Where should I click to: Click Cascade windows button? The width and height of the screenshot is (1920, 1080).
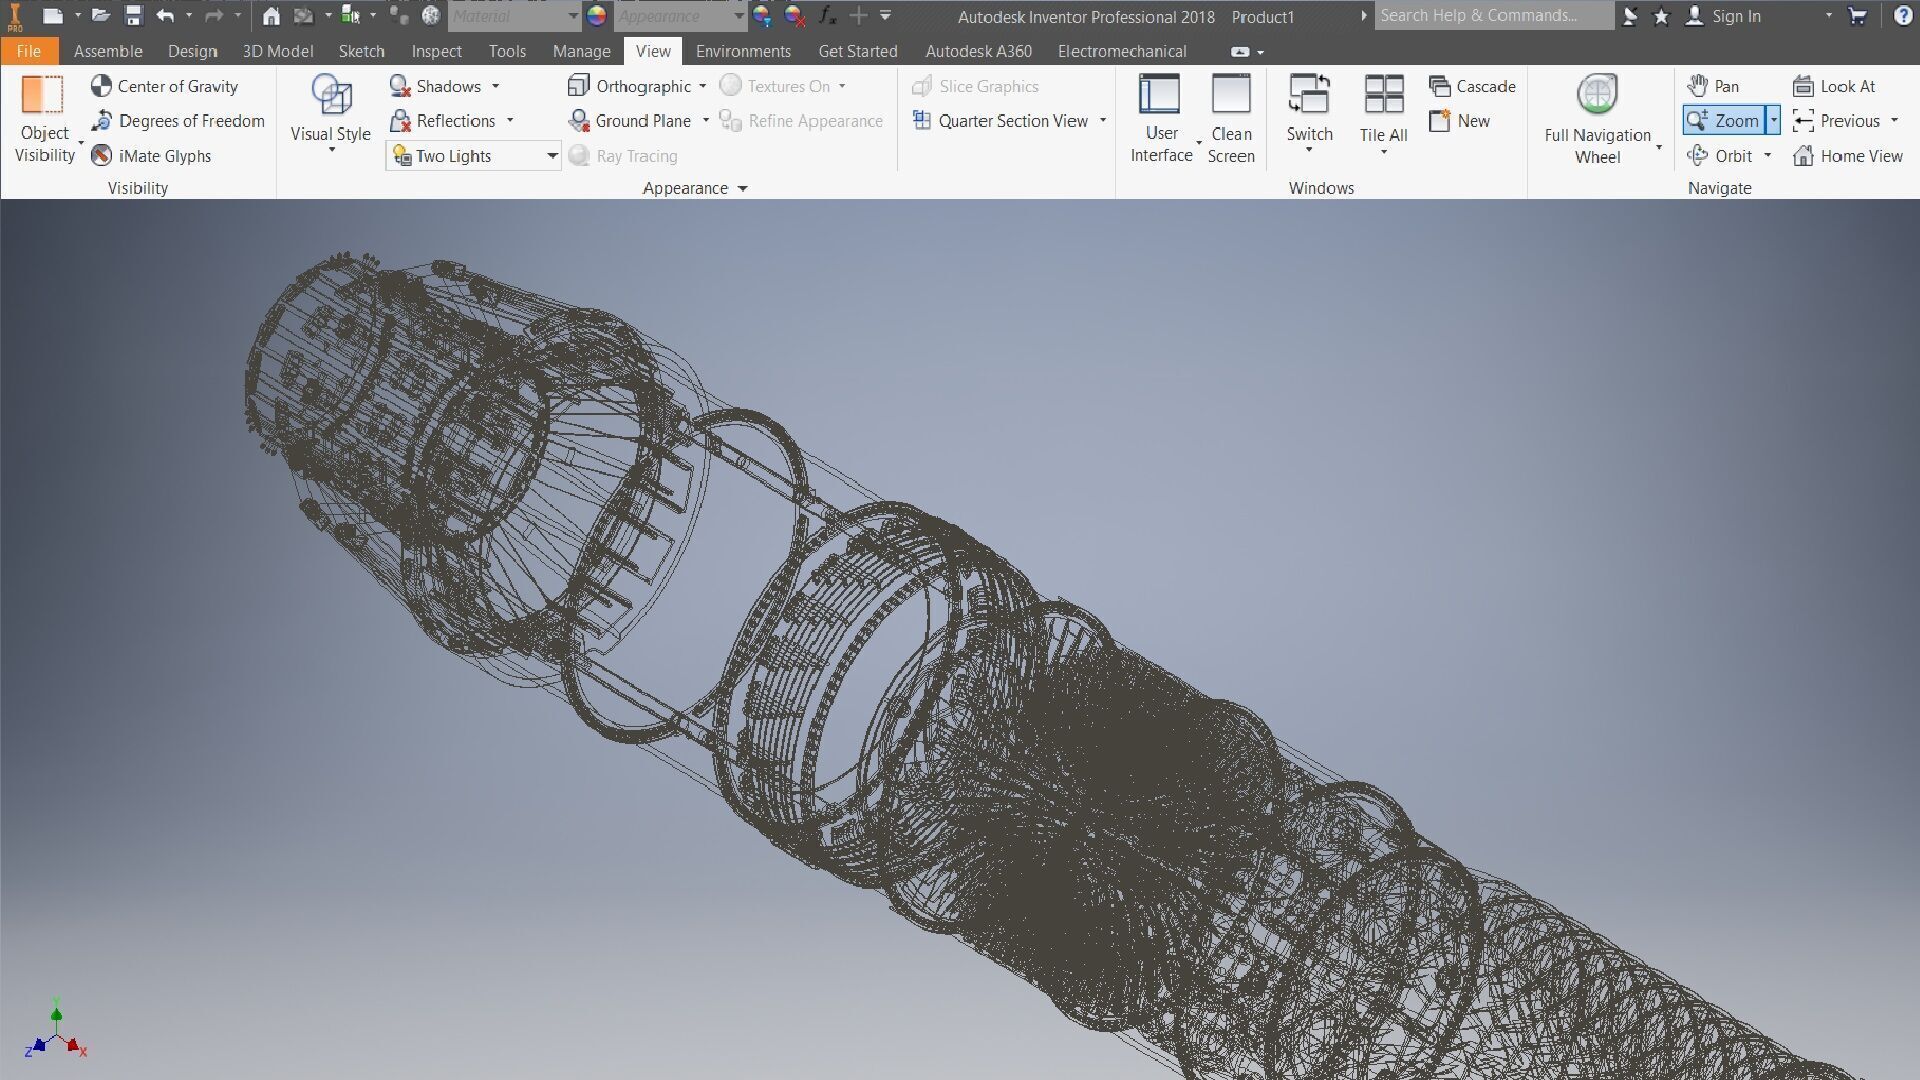(x=1472, y=86)
